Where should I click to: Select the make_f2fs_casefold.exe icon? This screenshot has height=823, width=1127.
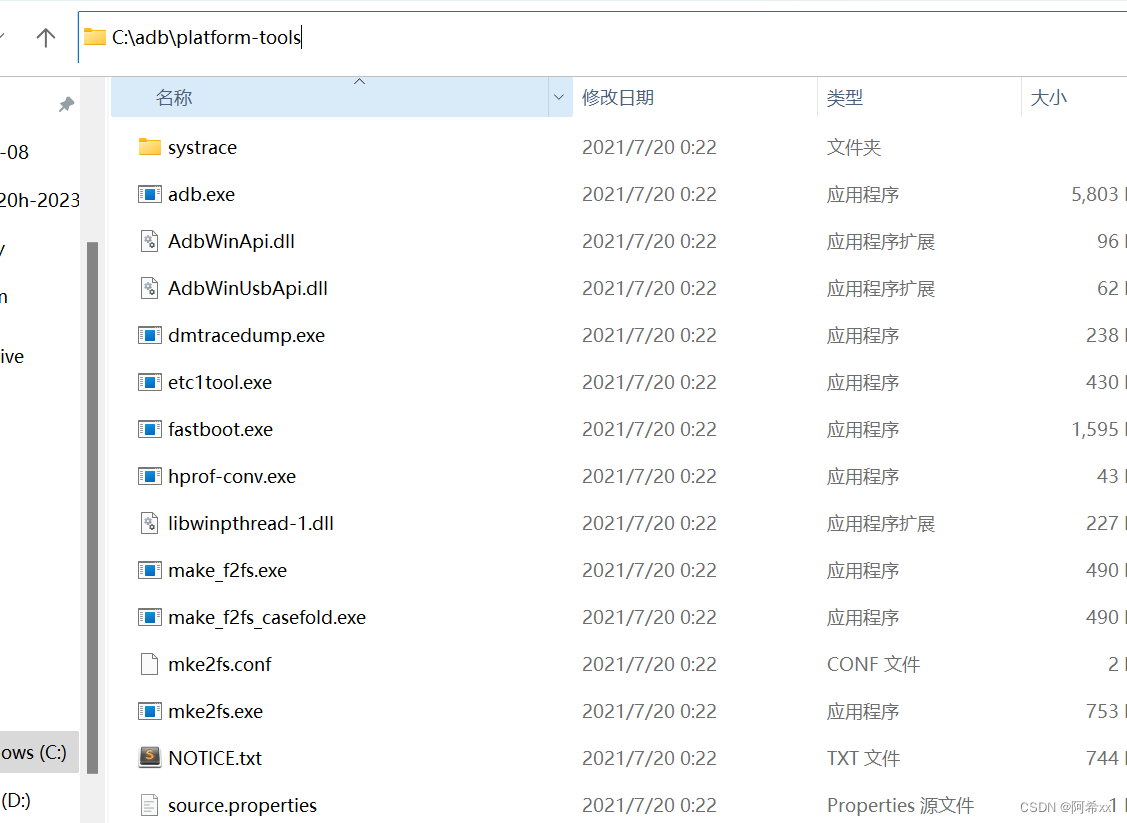(x=150, y=617)
